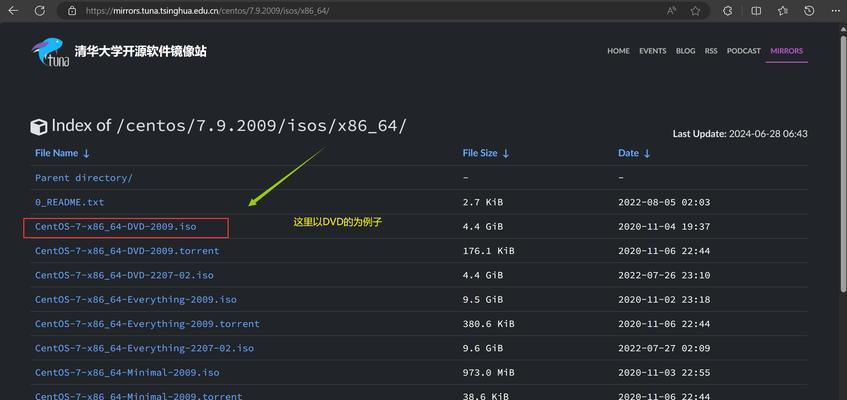Click the 9.6 GiB size cell
This screenshot has width=847, height=400.
click(483, 348)
